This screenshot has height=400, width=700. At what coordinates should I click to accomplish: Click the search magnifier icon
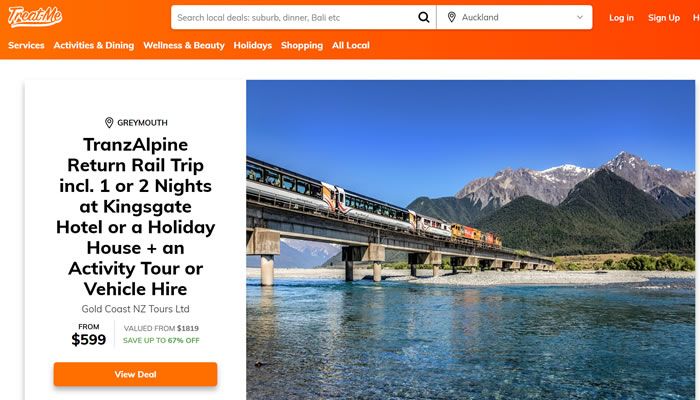424,17
